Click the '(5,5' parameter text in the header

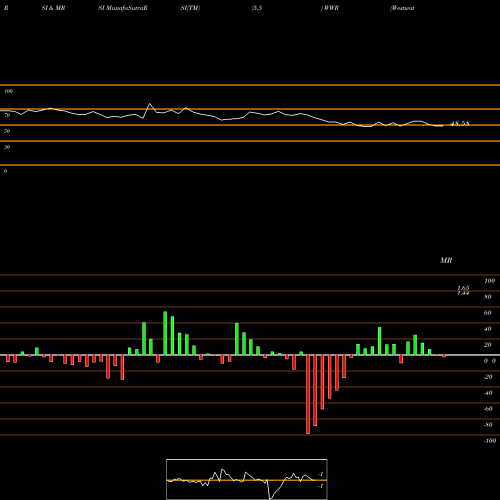pyautogui.click(x=257, y=8)
